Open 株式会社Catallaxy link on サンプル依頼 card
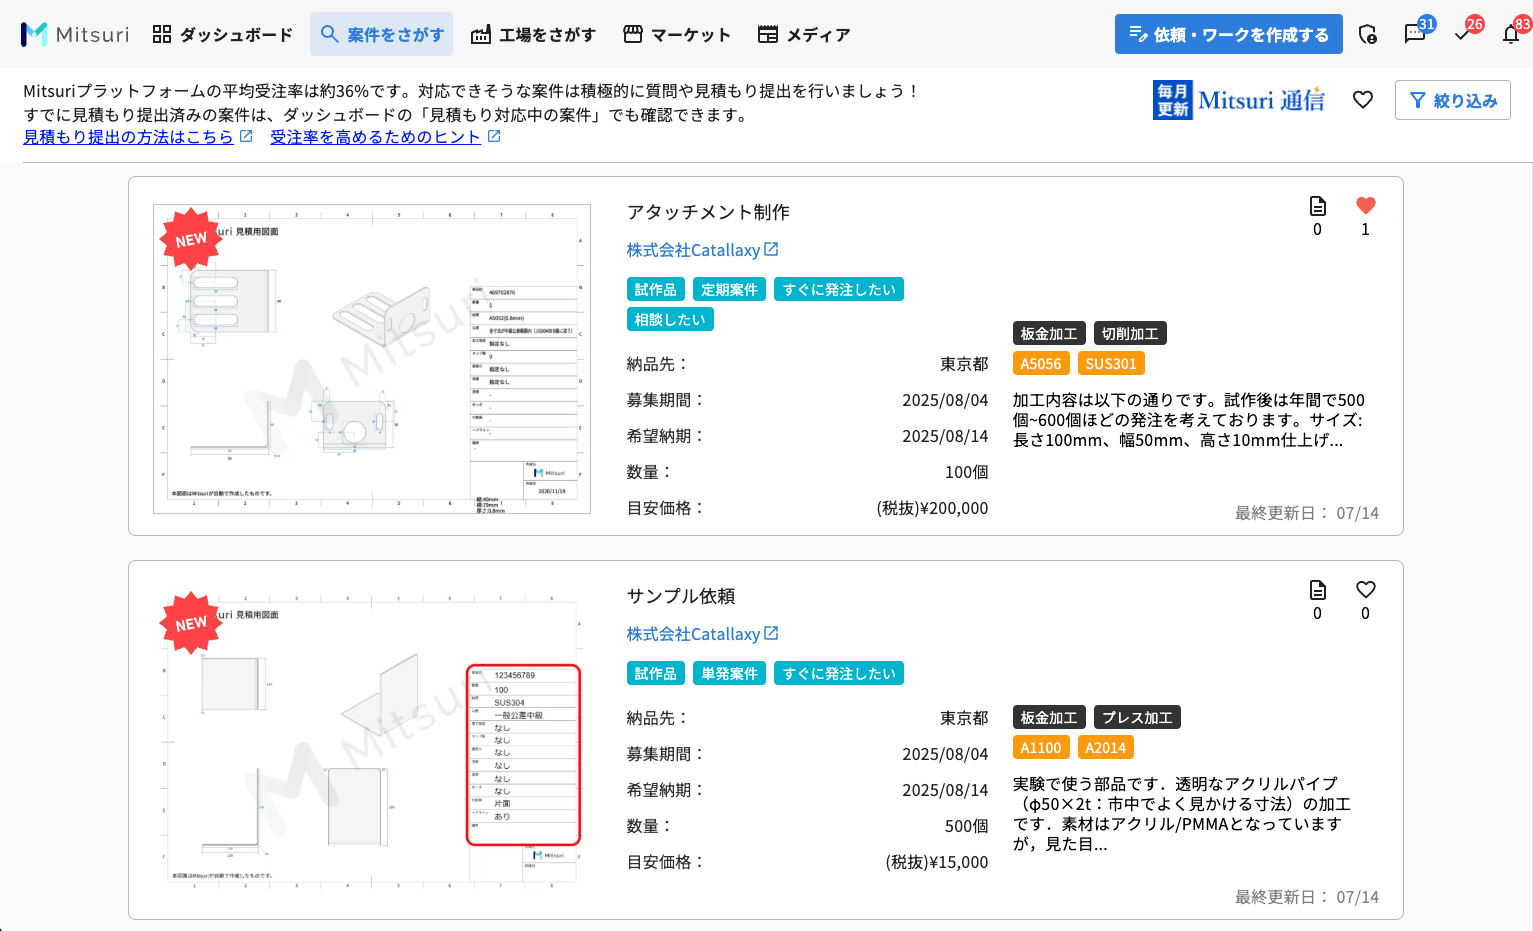 693,634
